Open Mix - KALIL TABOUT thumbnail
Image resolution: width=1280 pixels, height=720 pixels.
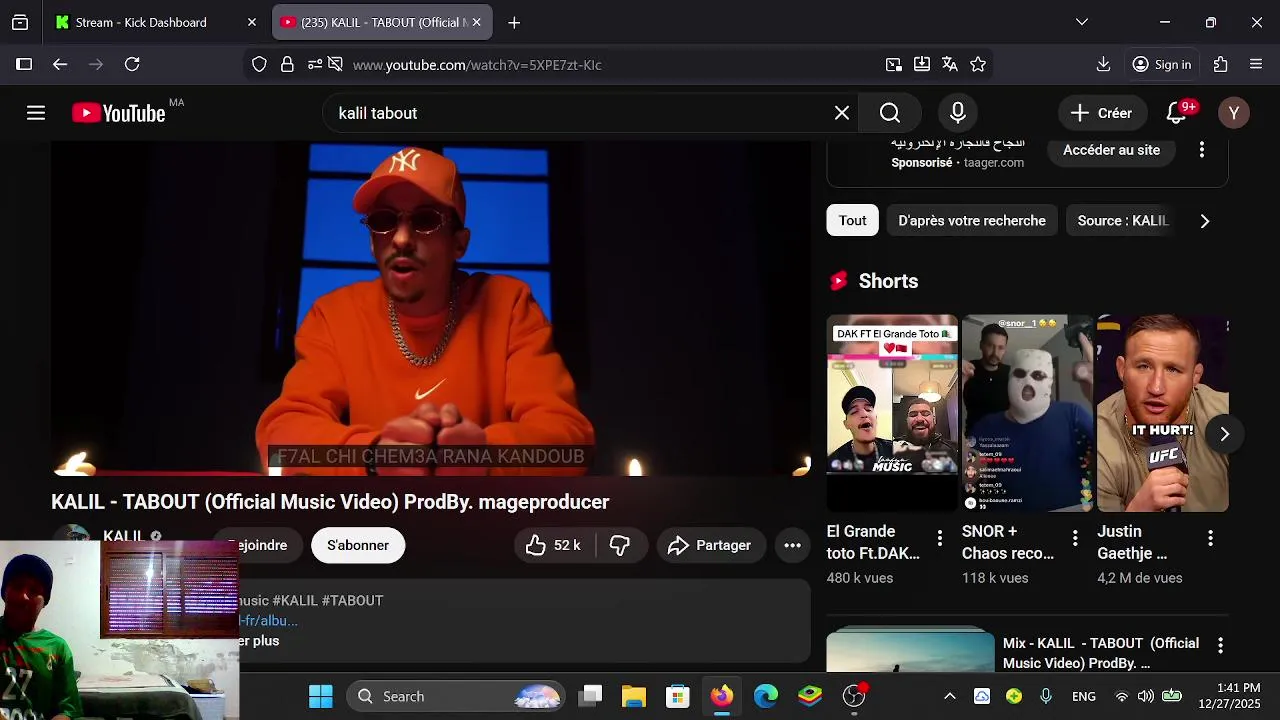[x=910, y=650]
